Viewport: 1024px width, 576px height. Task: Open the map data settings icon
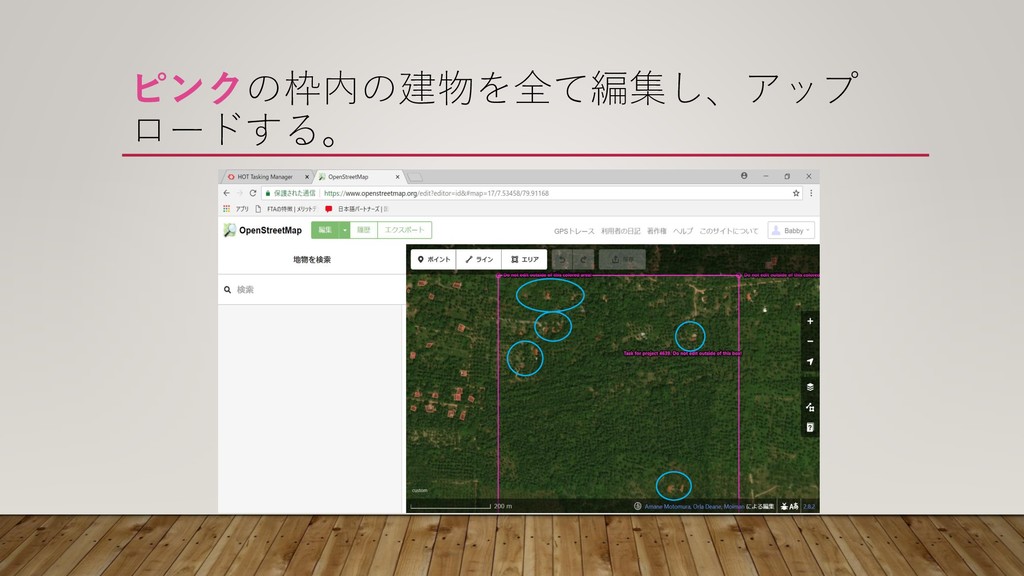pyautogui.click(x=810, y=408)
